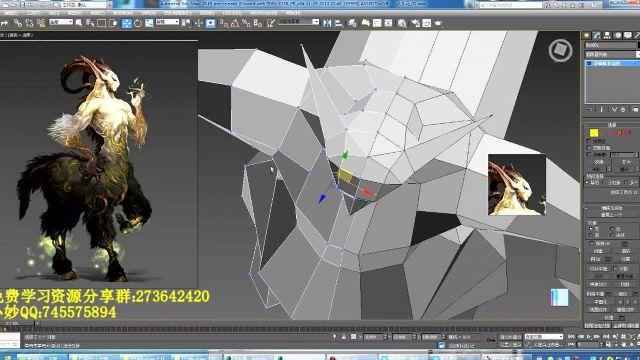Switch to the Display command panel tab
This screenshot has width=640, height=360.
point(628,36)
